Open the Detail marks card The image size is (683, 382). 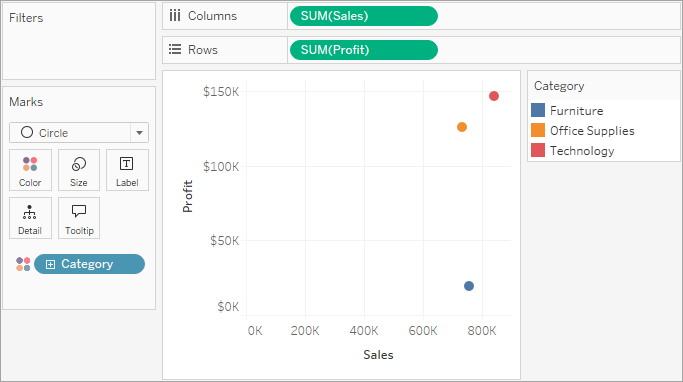[30, 218]
